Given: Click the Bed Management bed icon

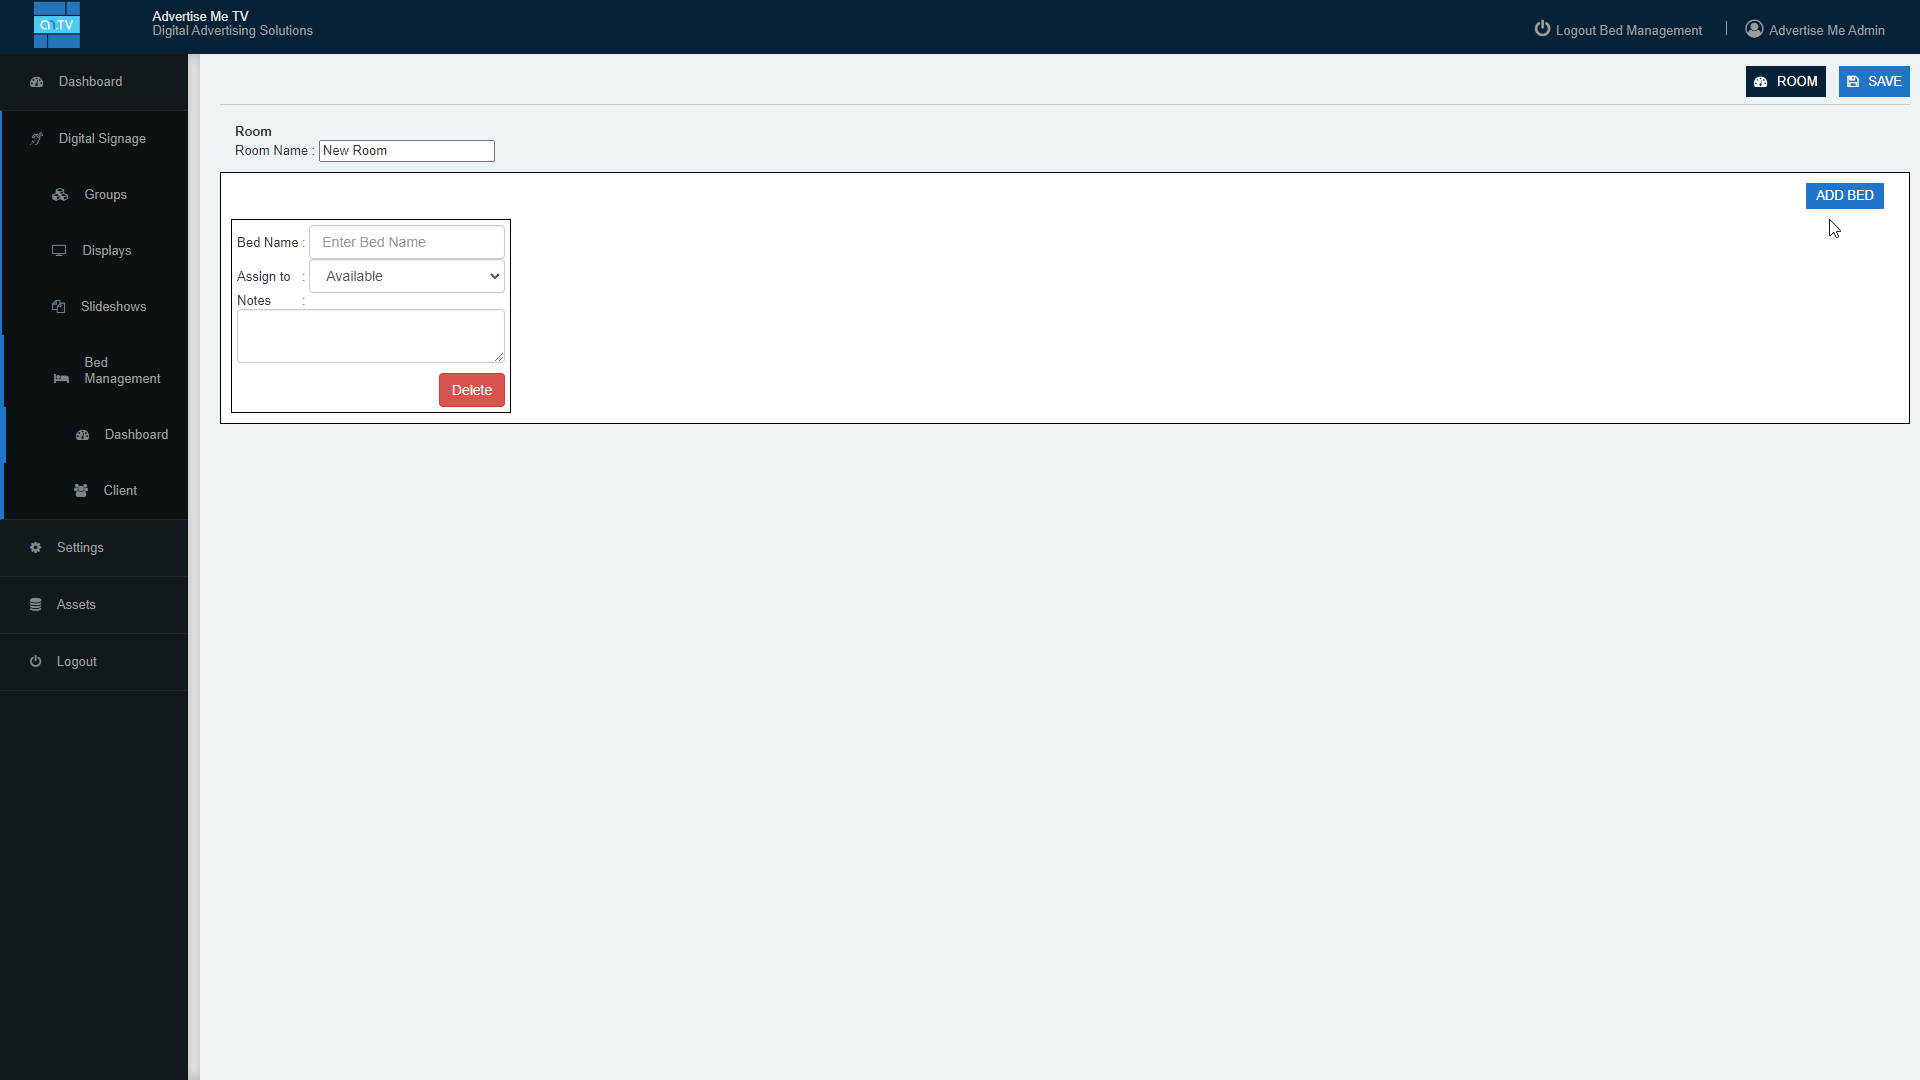Looking at the screenshot, I should pos(61,379).
